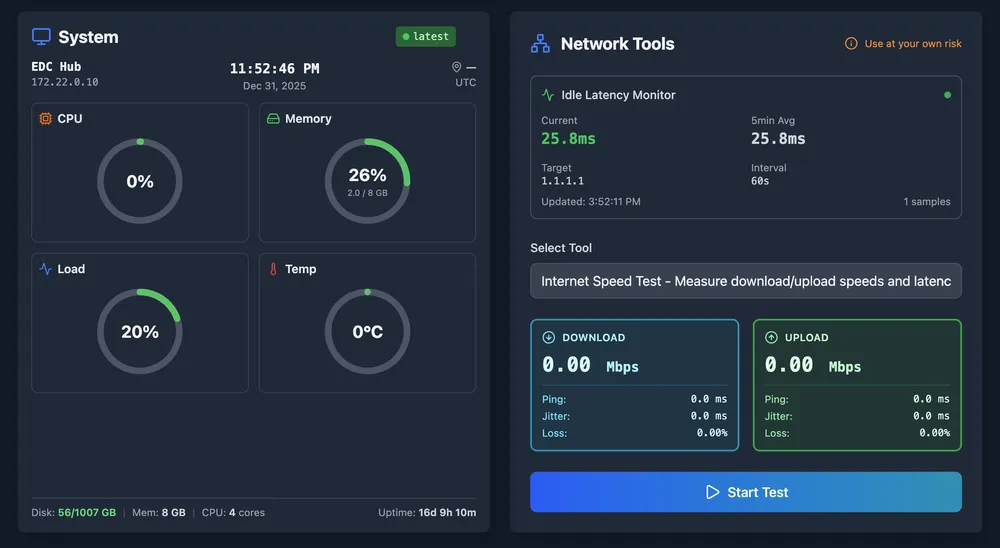Viewport: 1000px width, 548px height.
Task: Click the Download Ping 0.0 ms value
Action: [x=709, y=399]
